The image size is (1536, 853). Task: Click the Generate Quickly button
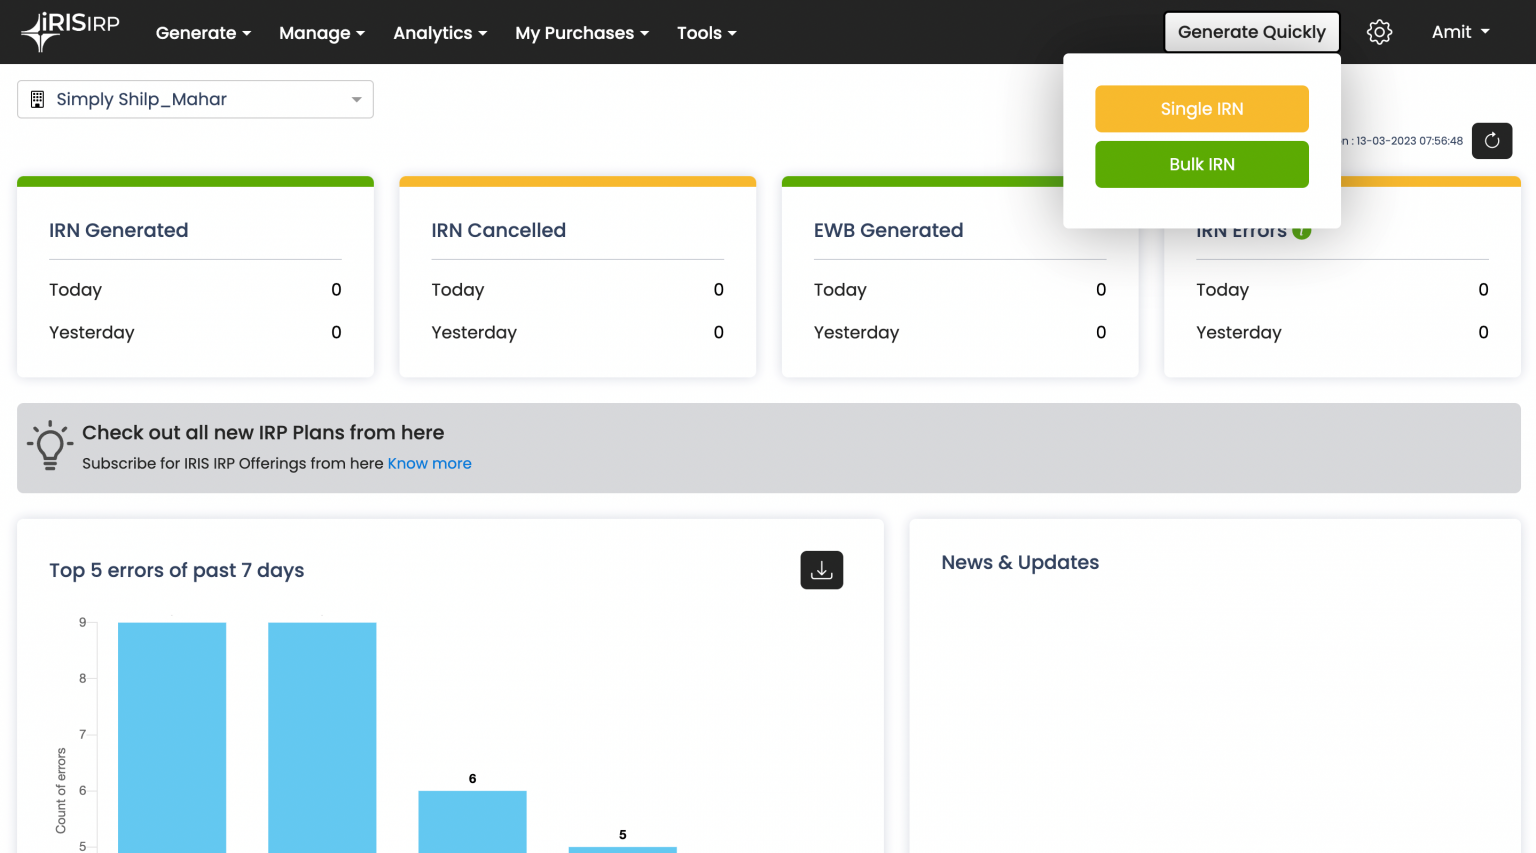(x=1251, y=31)
